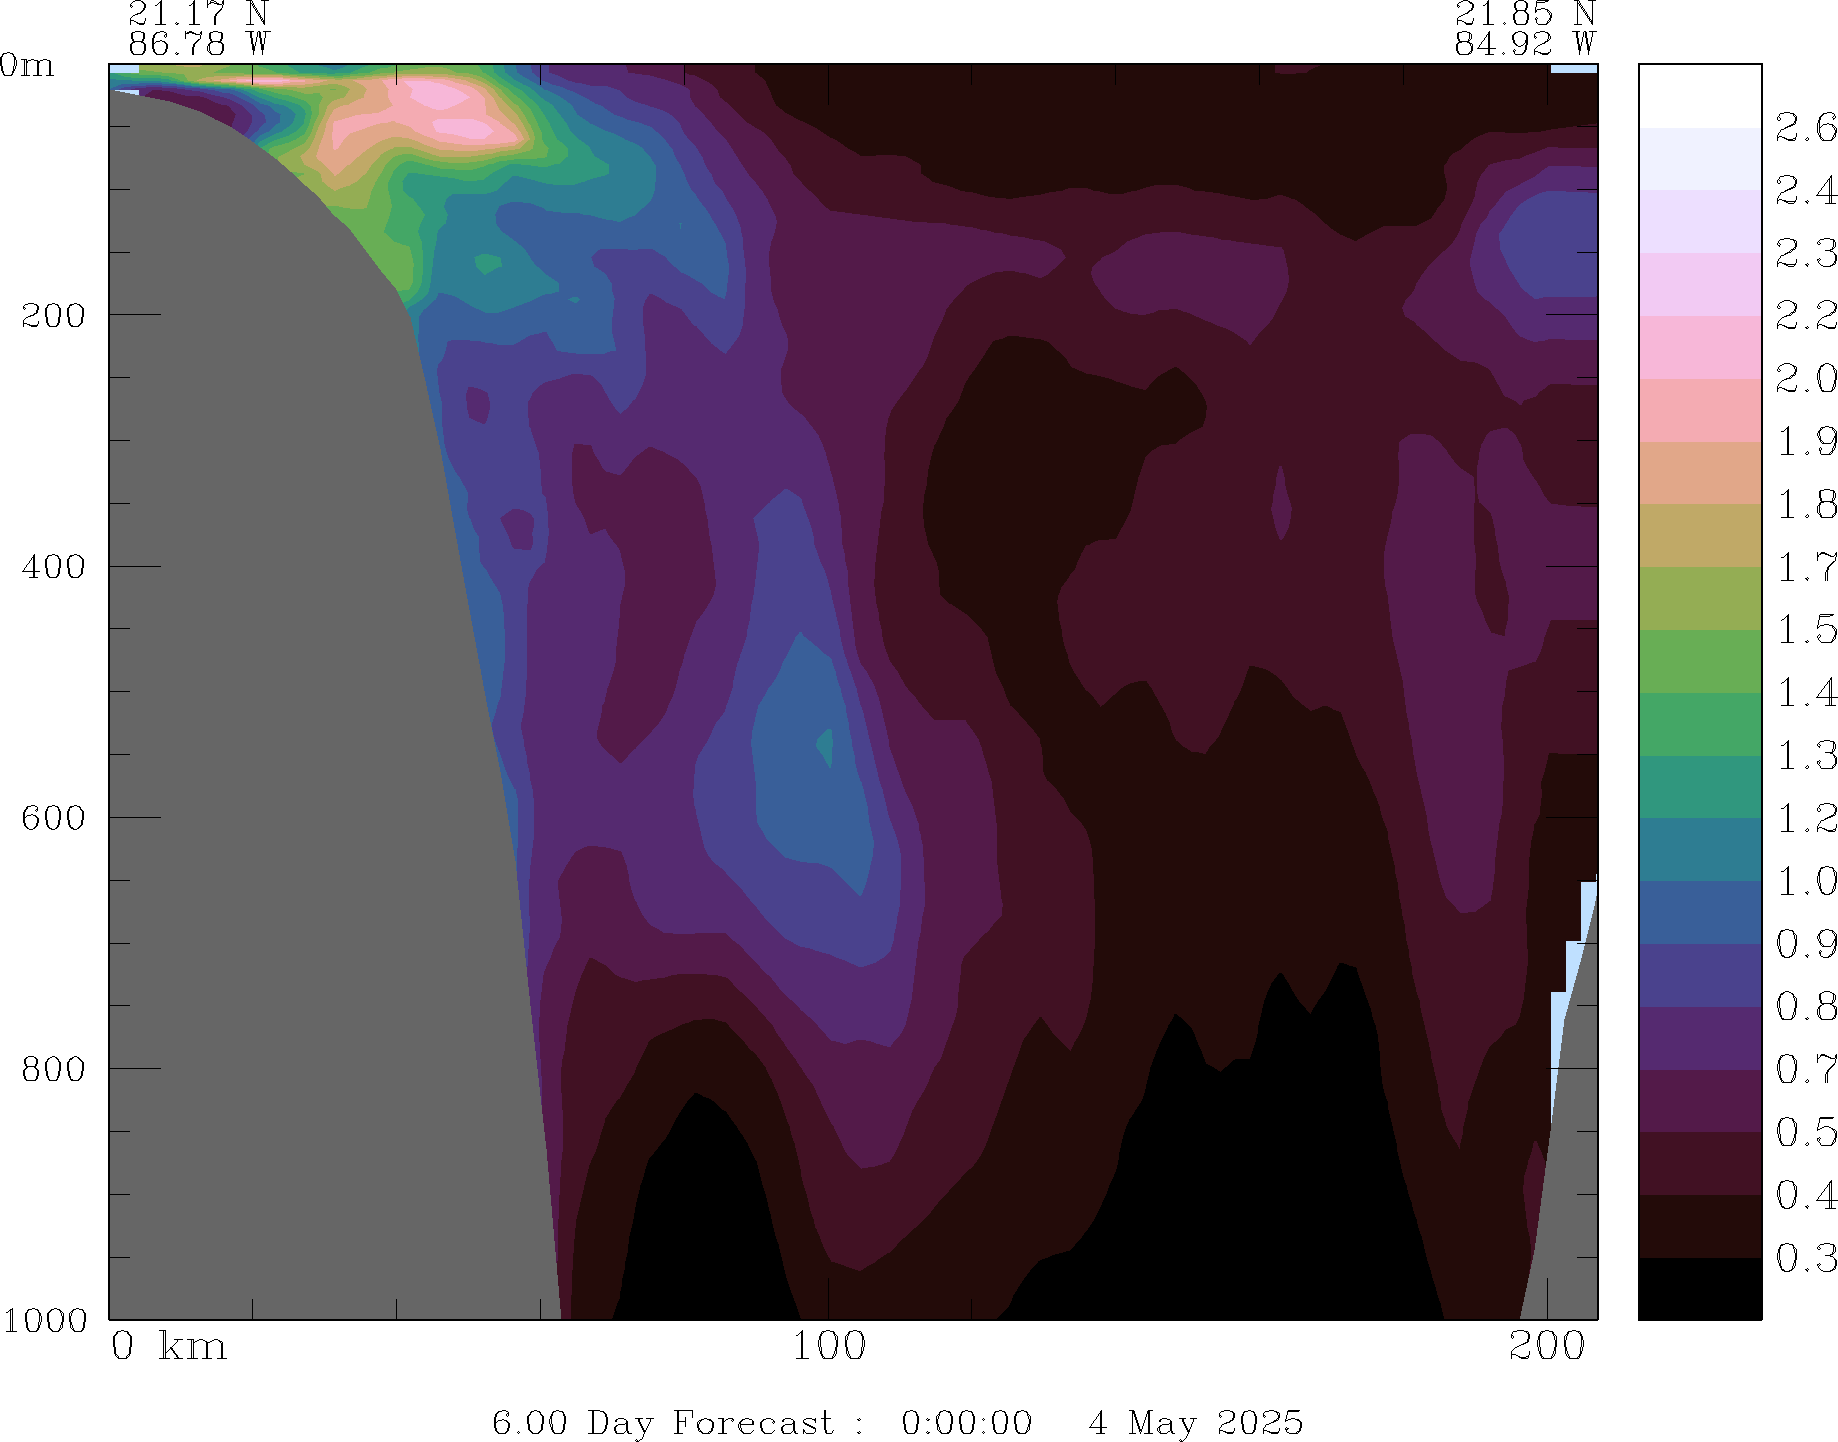
Task: Click the white swatch atop the colorbar
Action: [x=1699, y=95]
